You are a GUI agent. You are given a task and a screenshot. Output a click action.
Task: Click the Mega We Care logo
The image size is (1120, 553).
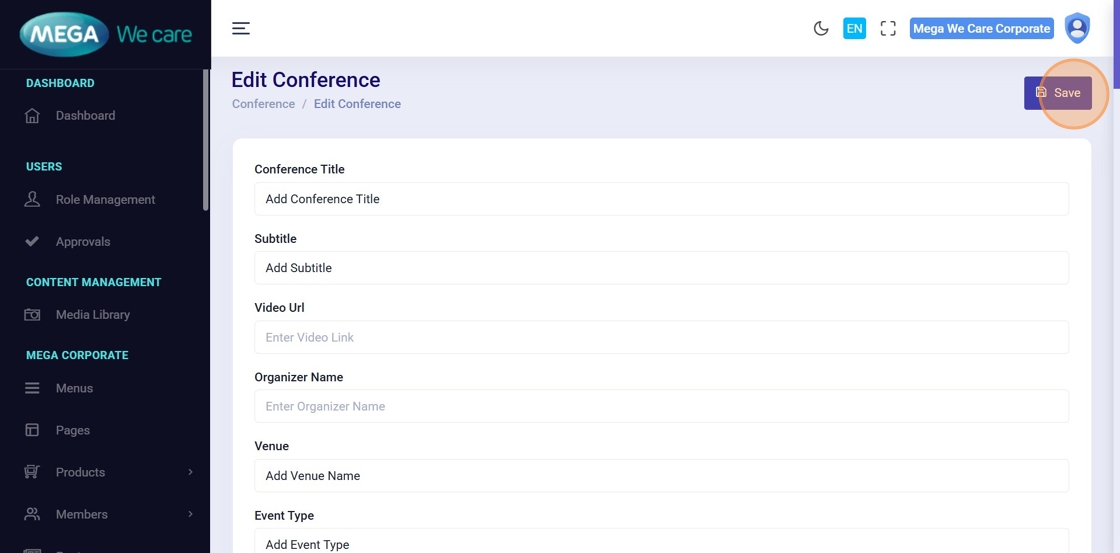click(x=106, y=35)
